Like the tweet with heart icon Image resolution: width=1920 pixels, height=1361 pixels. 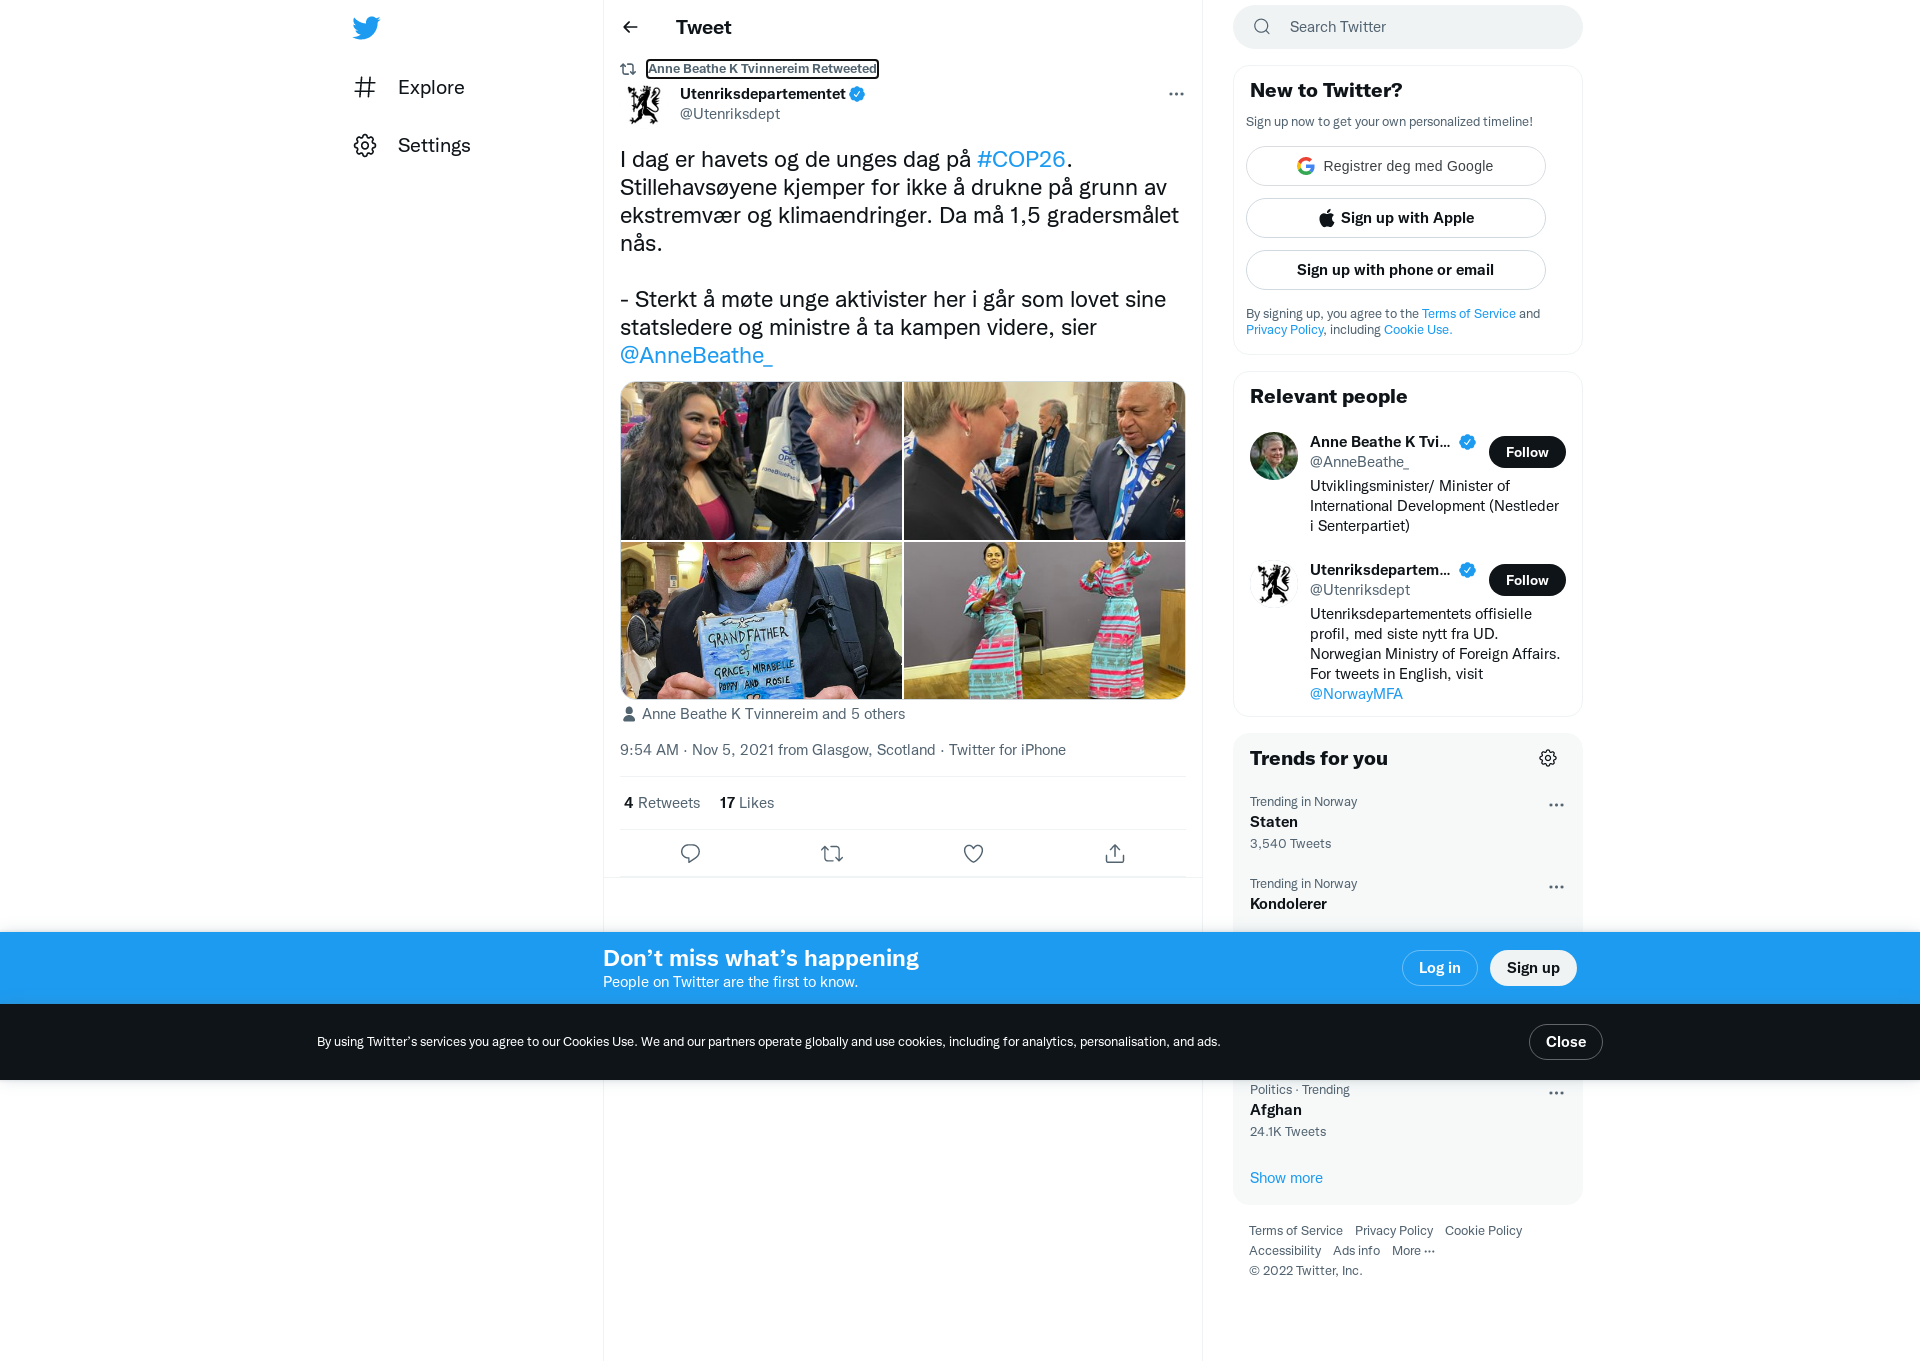coord(973,854)
